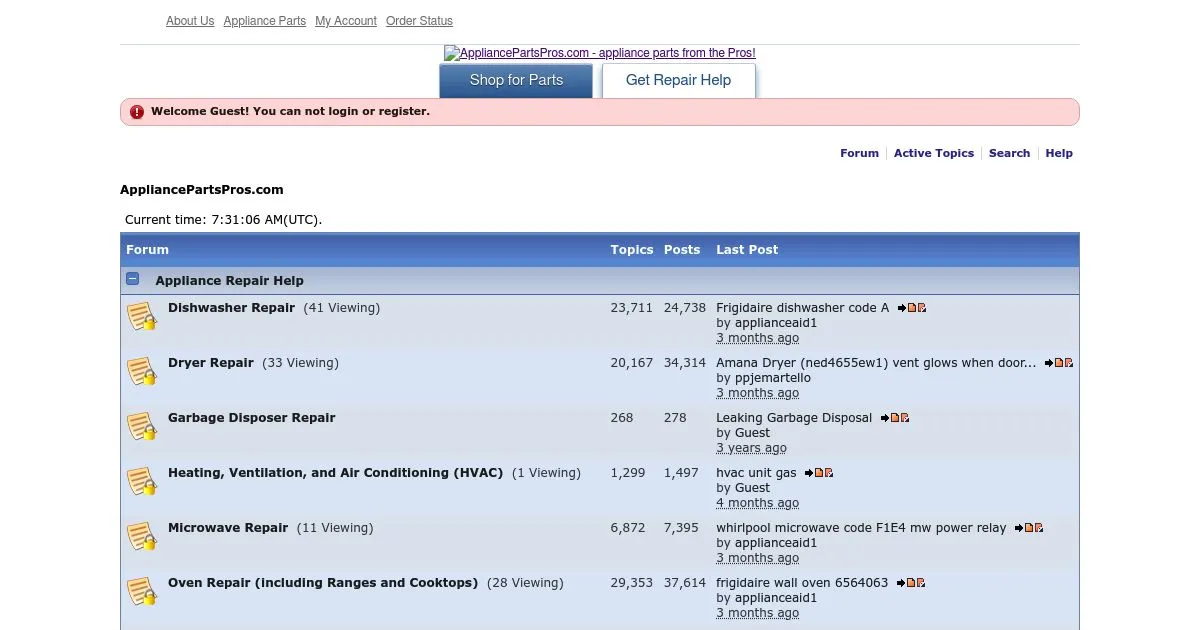
Task: Click the AppliancePartsPros.com logo link
Action: pos(600,53)
